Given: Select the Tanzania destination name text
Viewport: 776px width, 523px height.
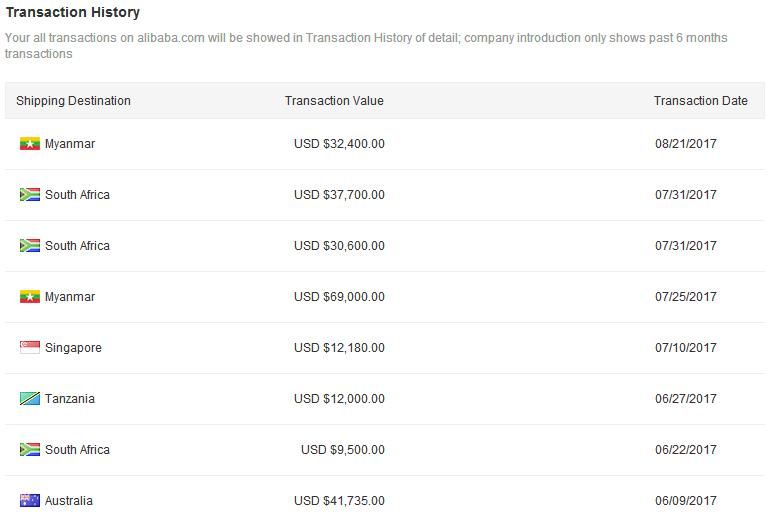Looking at the screenshot, I should click(x=70, y=399).
